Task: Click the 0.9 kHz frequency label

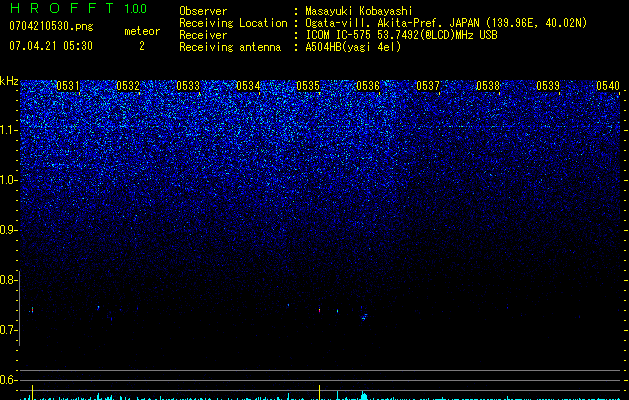Action: coord(9,230)
